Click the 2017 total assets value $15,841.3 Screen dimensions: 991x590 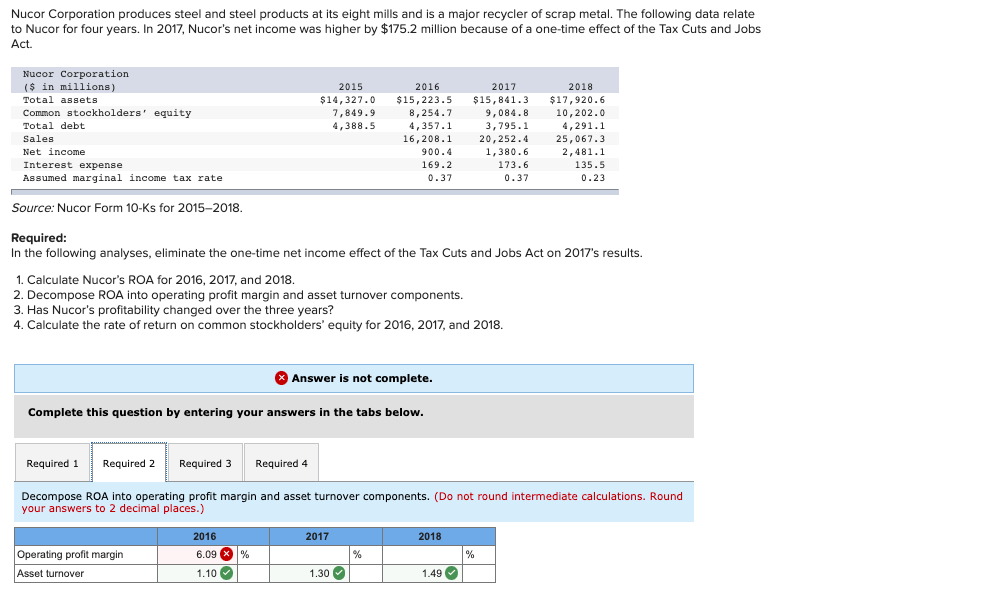tap(501, 100)
